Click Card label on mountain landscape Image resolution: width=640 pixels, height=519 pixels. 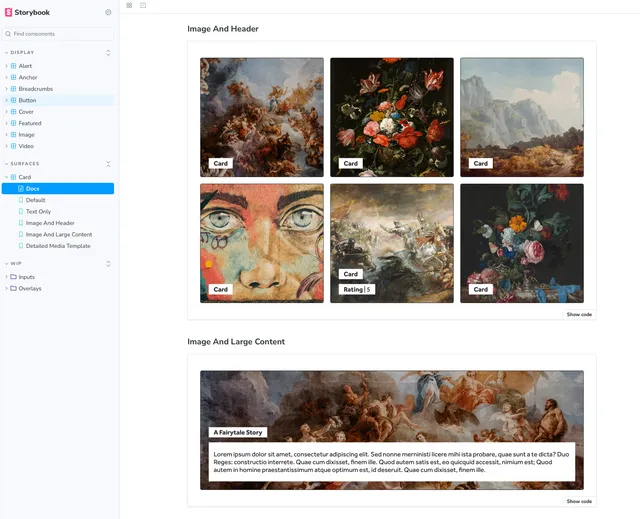[x=481, y=163]
